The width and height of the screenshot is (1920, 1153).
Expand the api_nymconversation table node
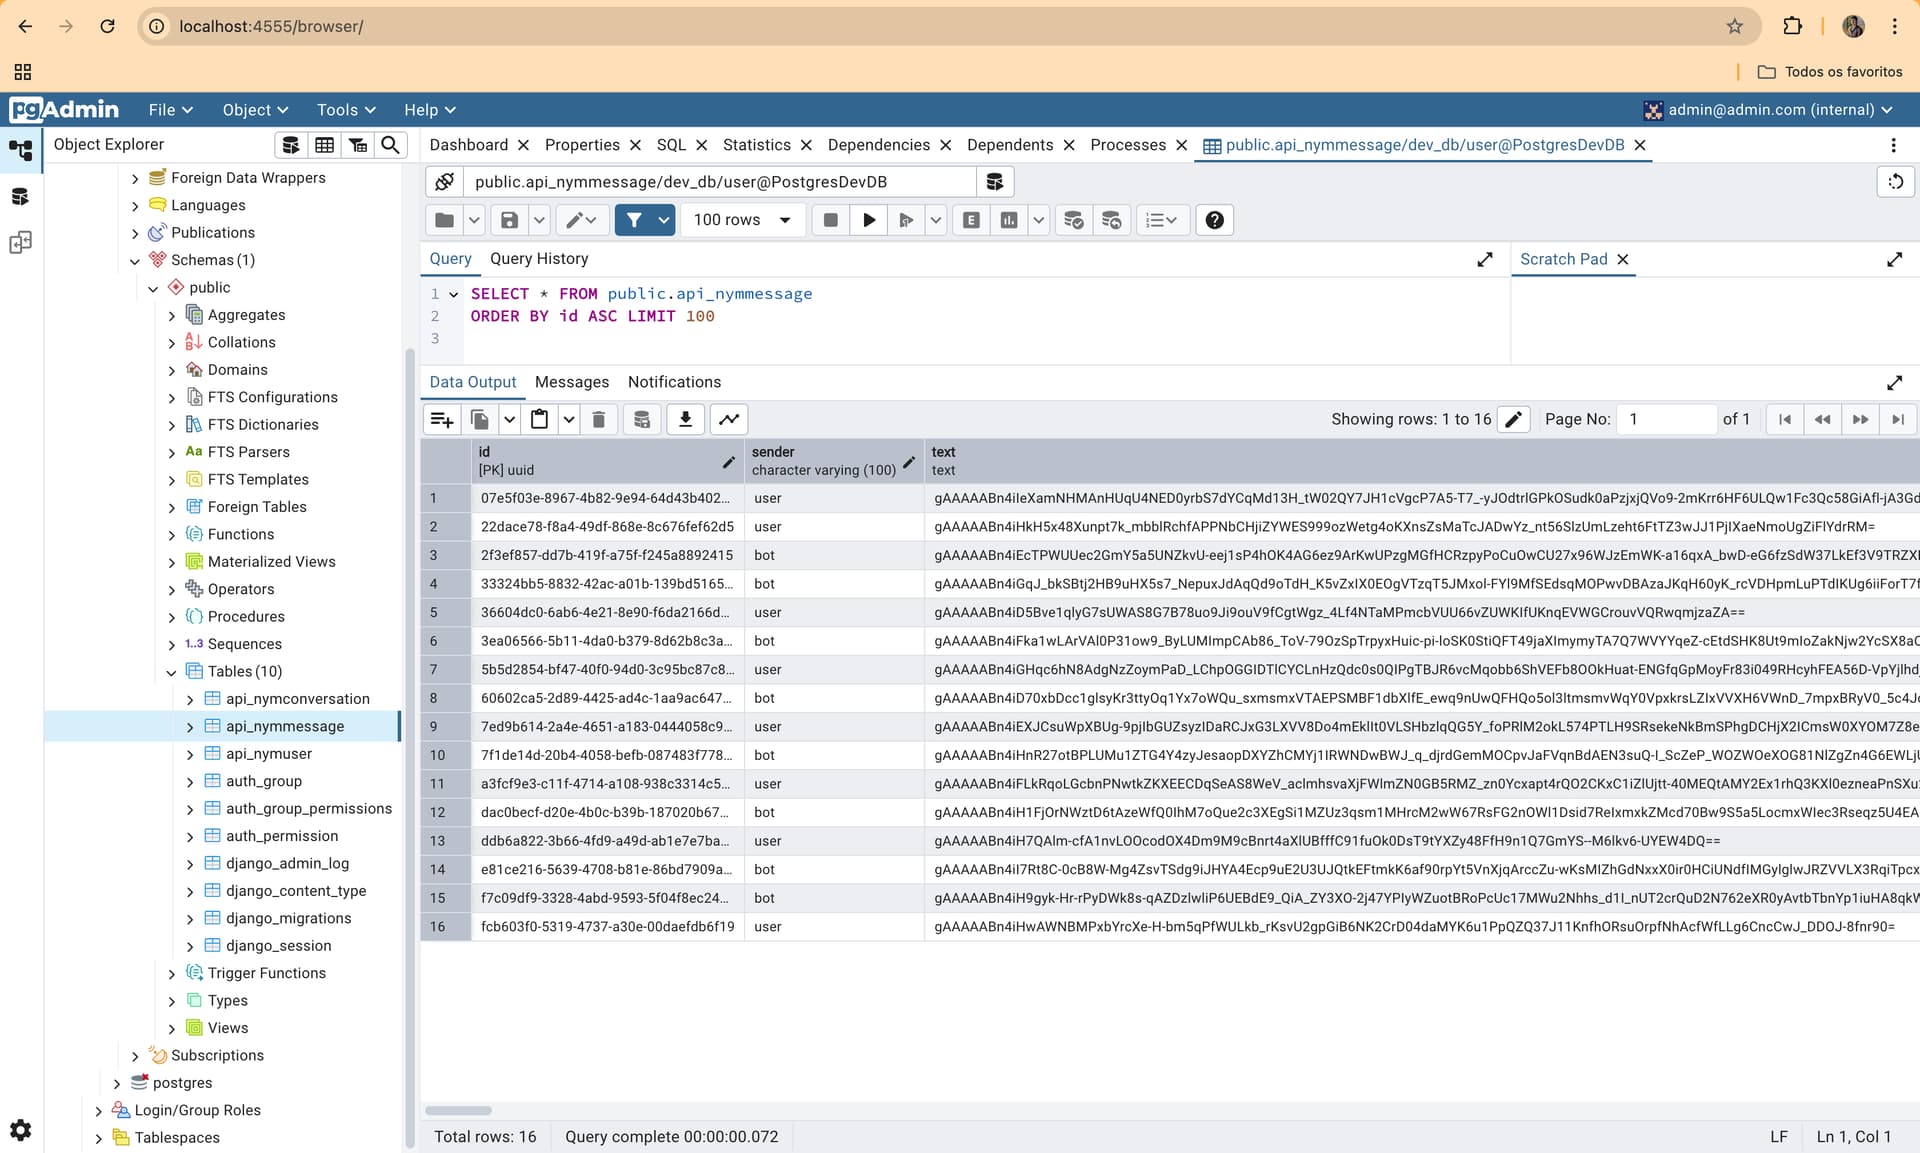[x=190, y=699]
